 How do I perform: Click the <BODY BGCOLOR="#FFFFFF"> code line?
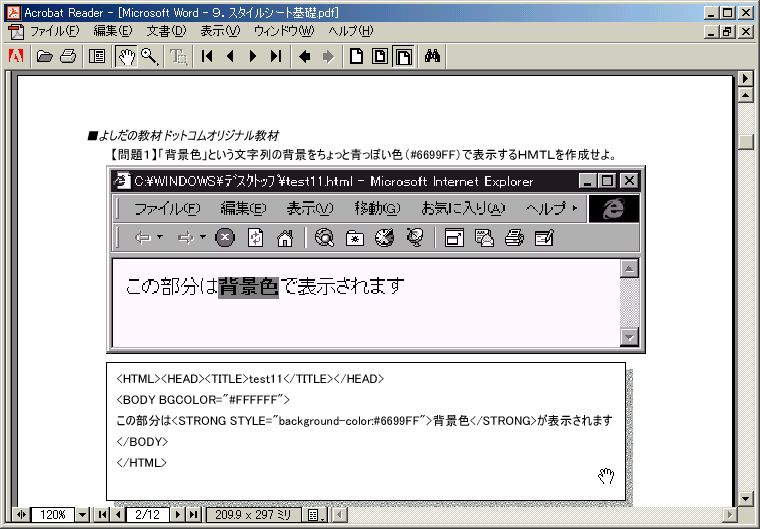pos(203,400)
